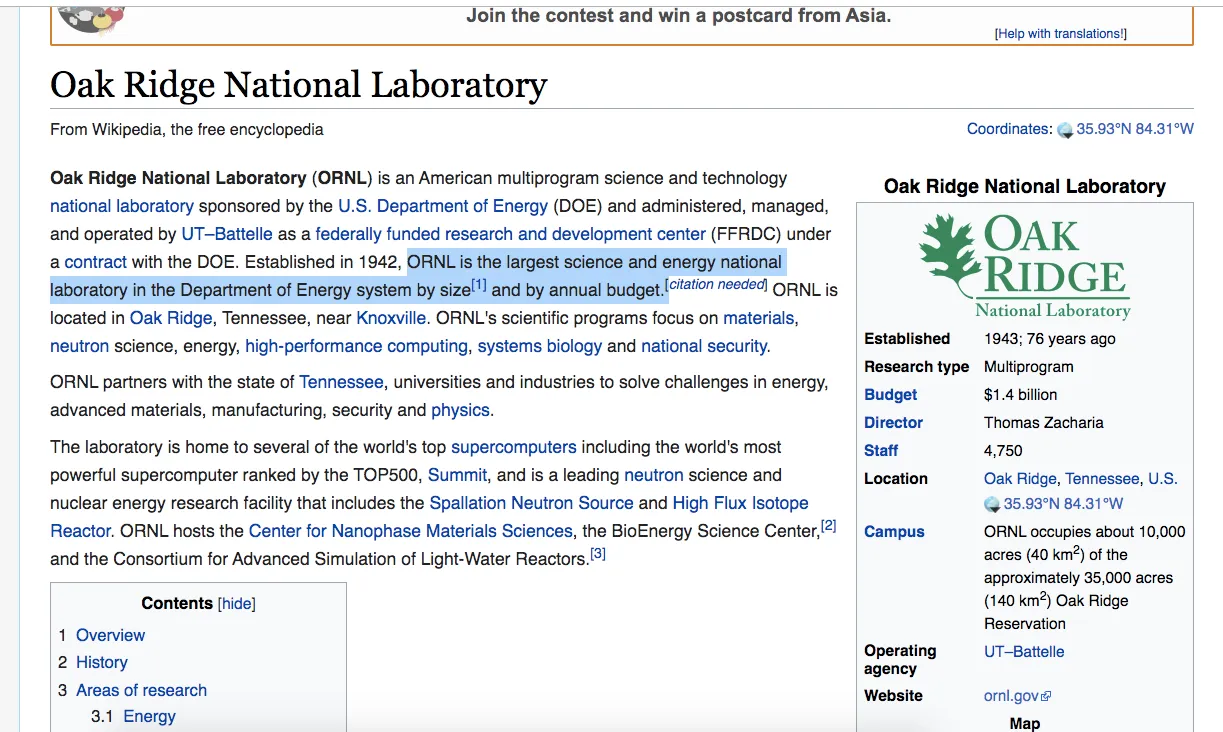Image resolution: width=1223 pixels, height=732 pixels.
Task: Click the globe icon beside top coordinates
Action: [1065, 130]
